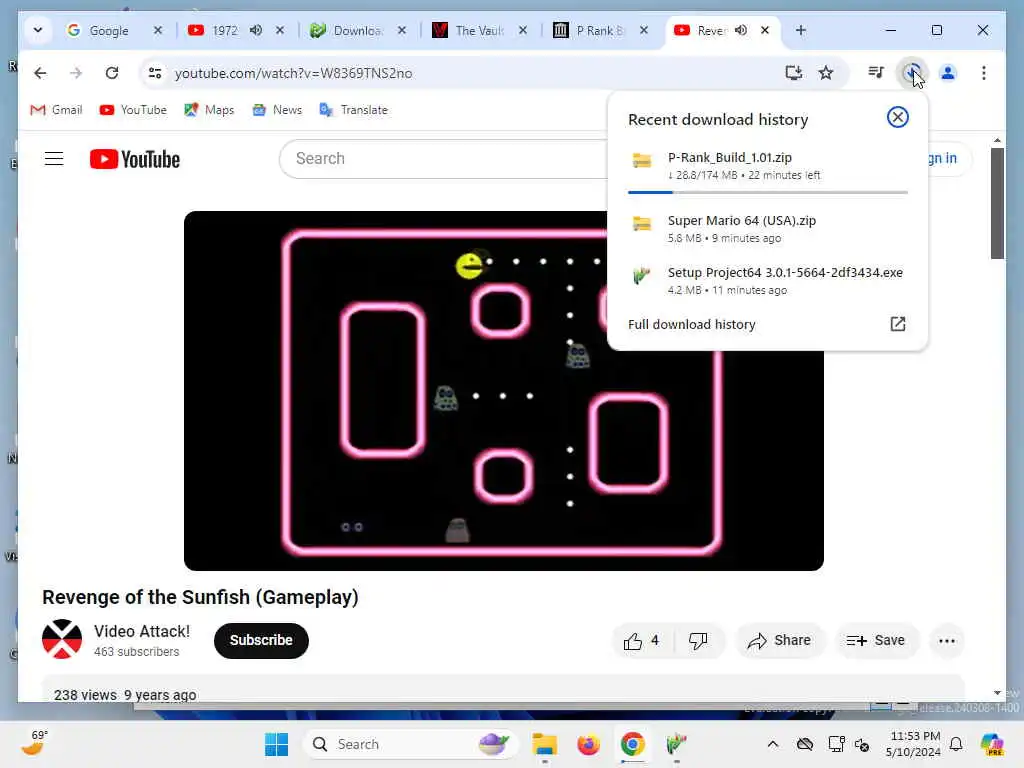
Task: Click the video player to pause
Action: pyautogui.click(x=504, y=391)
